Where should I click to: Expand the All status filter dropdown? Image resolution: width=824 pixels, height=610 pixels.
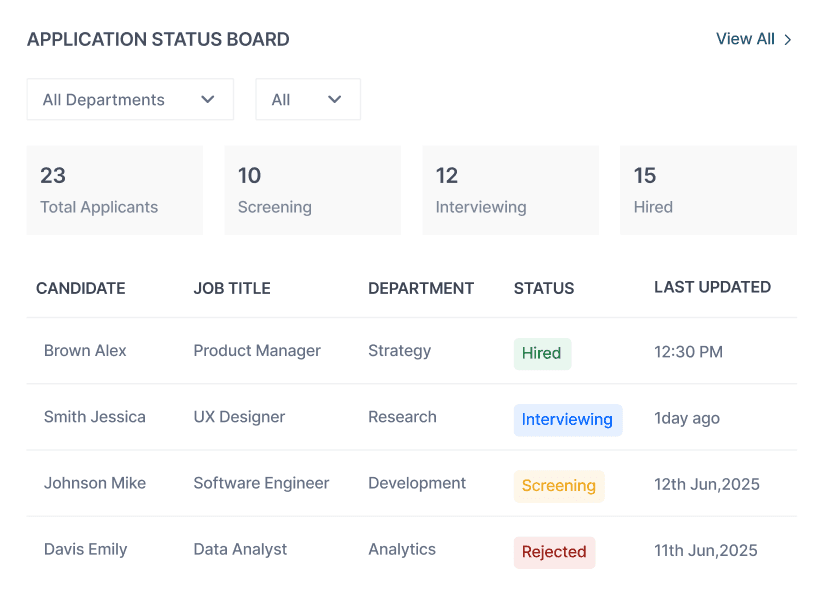(x=307, y=99)
